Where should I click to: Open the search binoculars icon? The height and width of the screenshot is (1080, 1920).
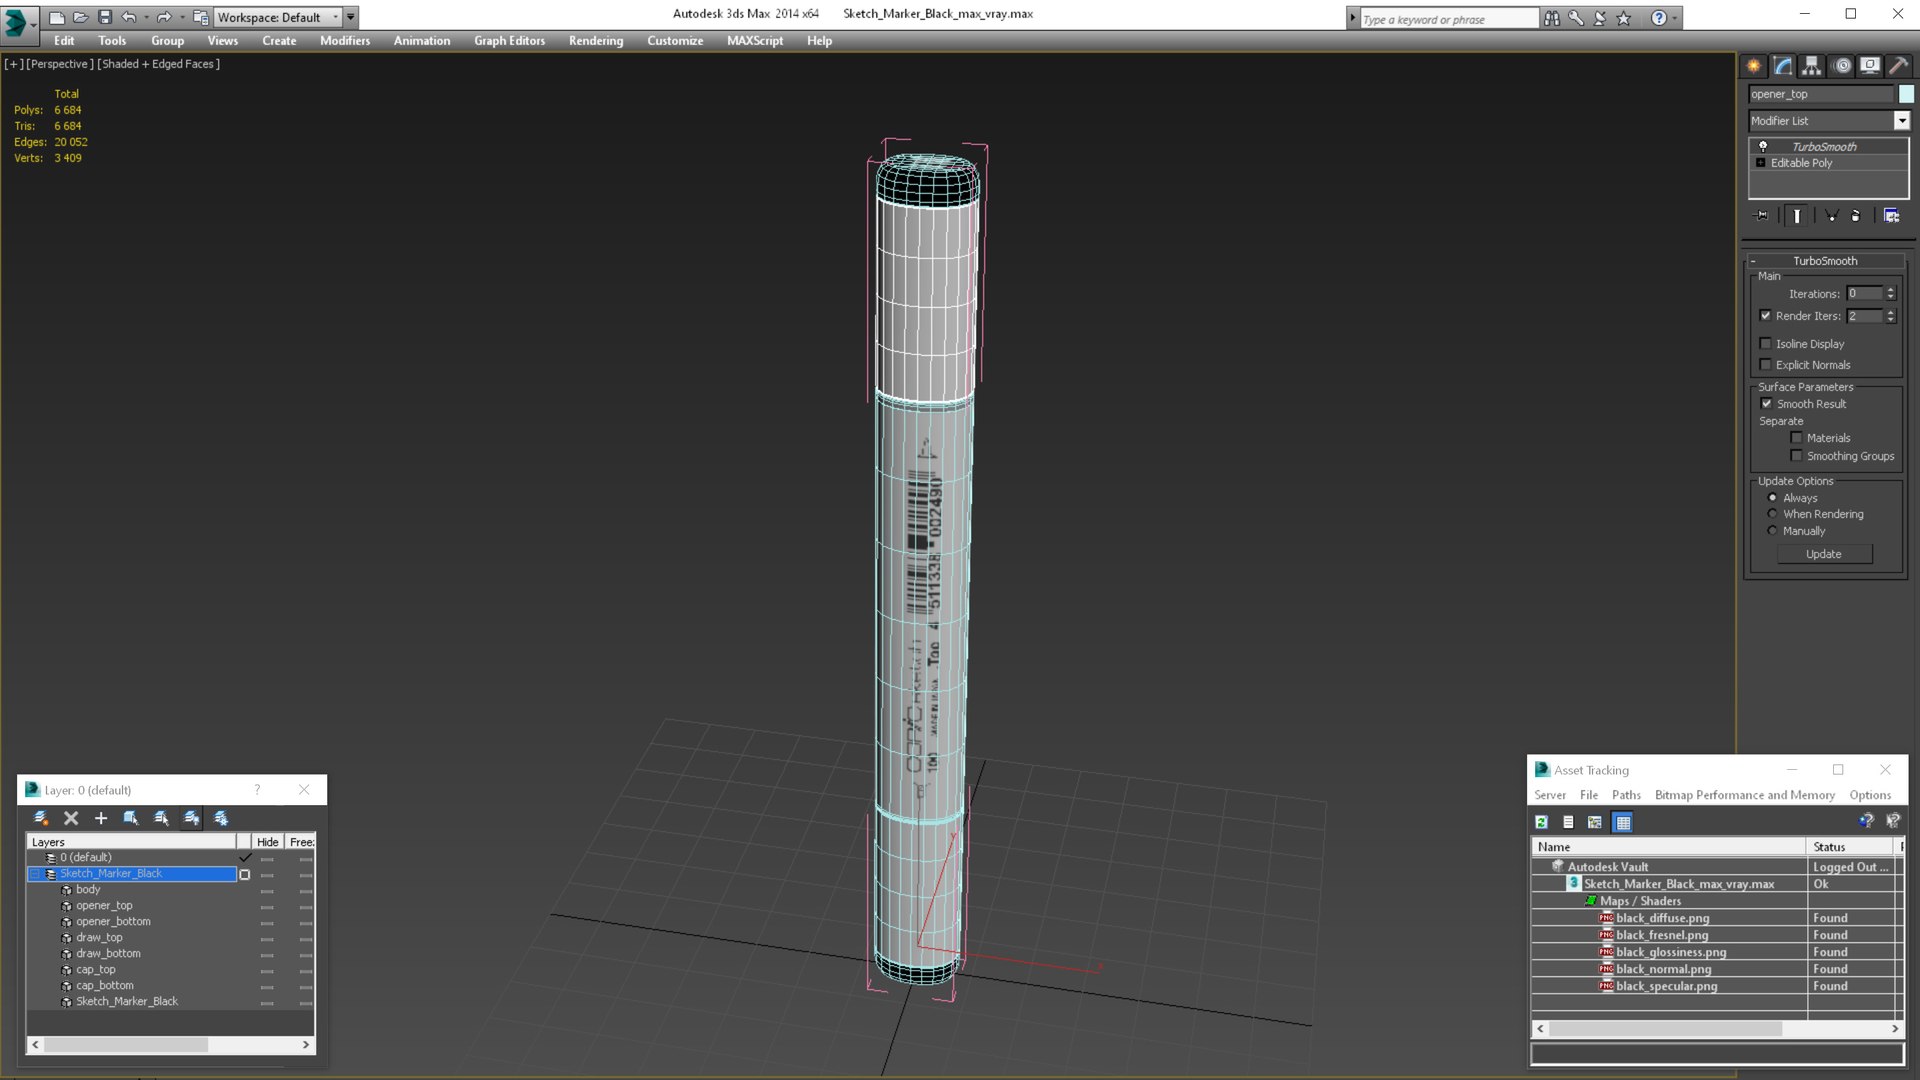point(1552,18)
